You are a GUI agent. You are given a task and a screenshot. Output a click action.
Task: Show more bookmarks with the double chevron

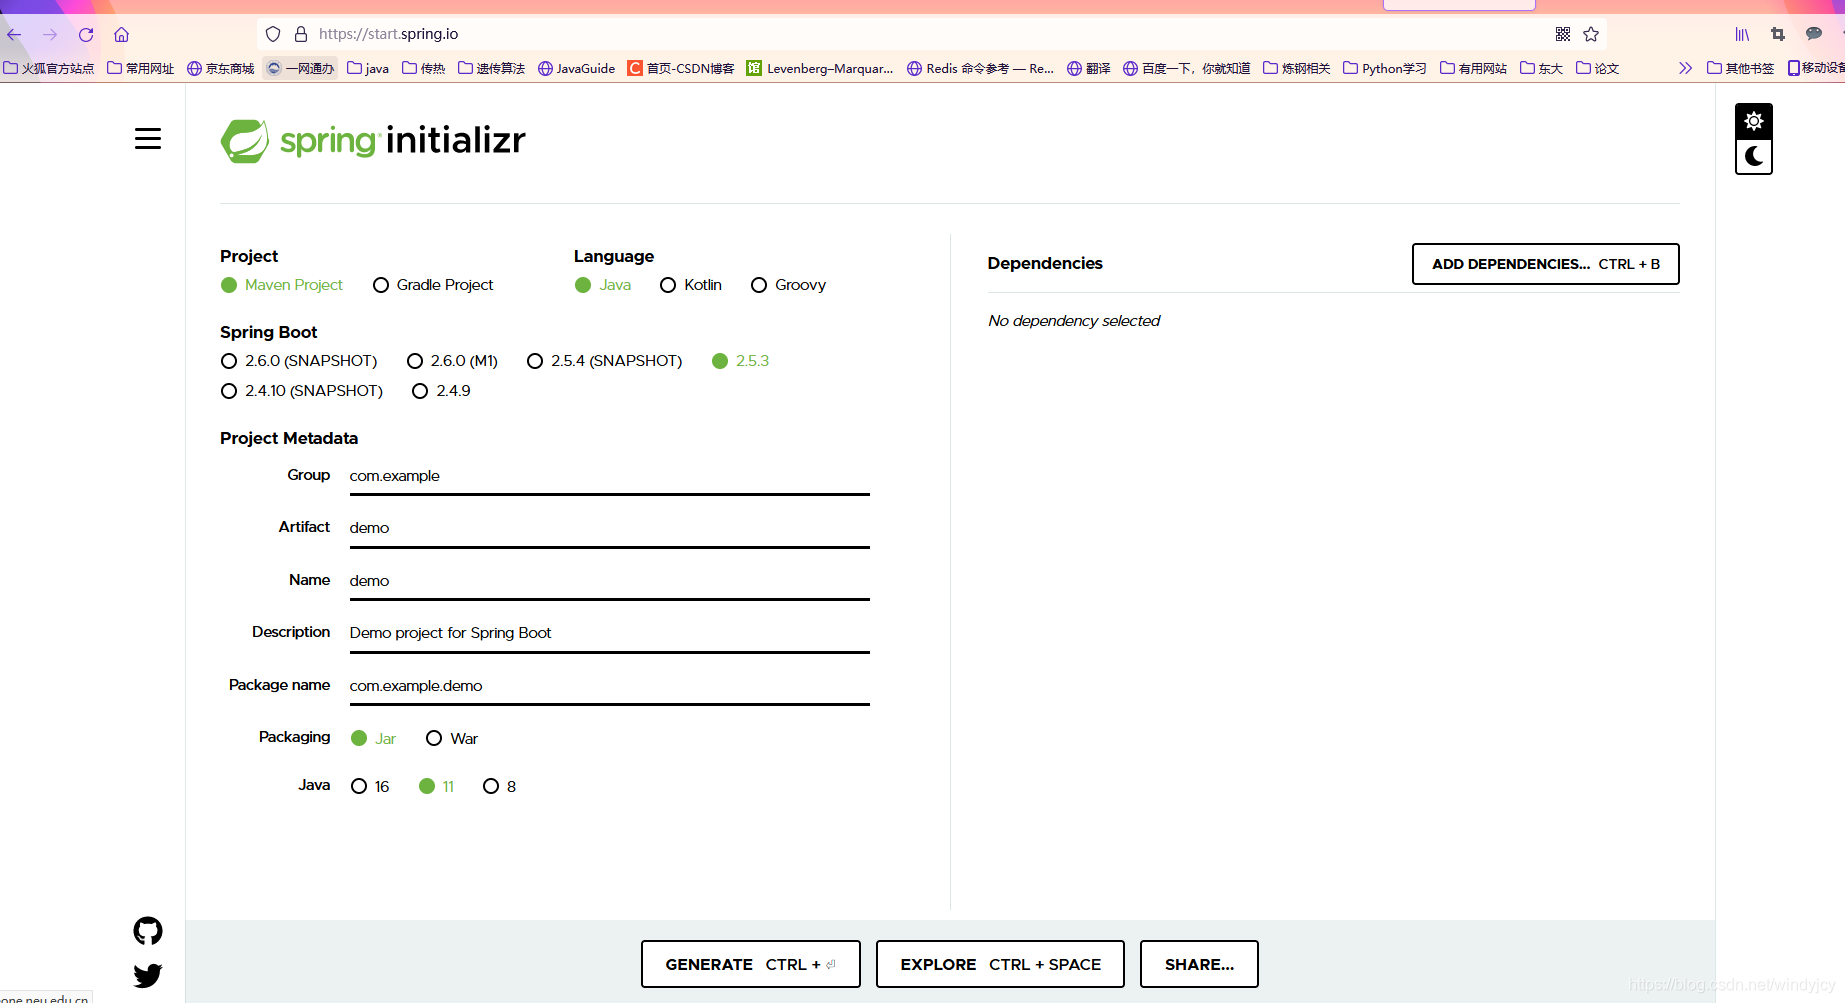tap(1685, 68)
